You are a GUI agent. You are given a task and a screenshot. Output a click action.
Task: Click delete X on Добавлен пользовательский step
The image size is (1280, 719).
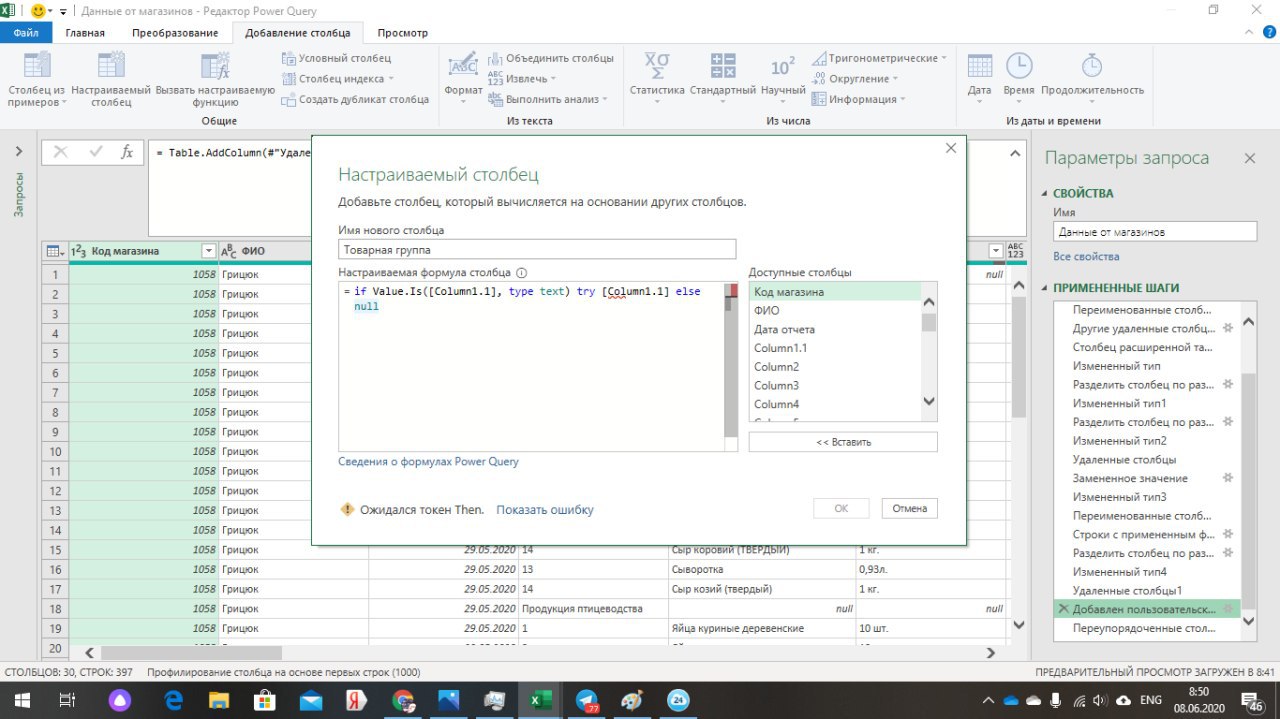point(1062,609)
